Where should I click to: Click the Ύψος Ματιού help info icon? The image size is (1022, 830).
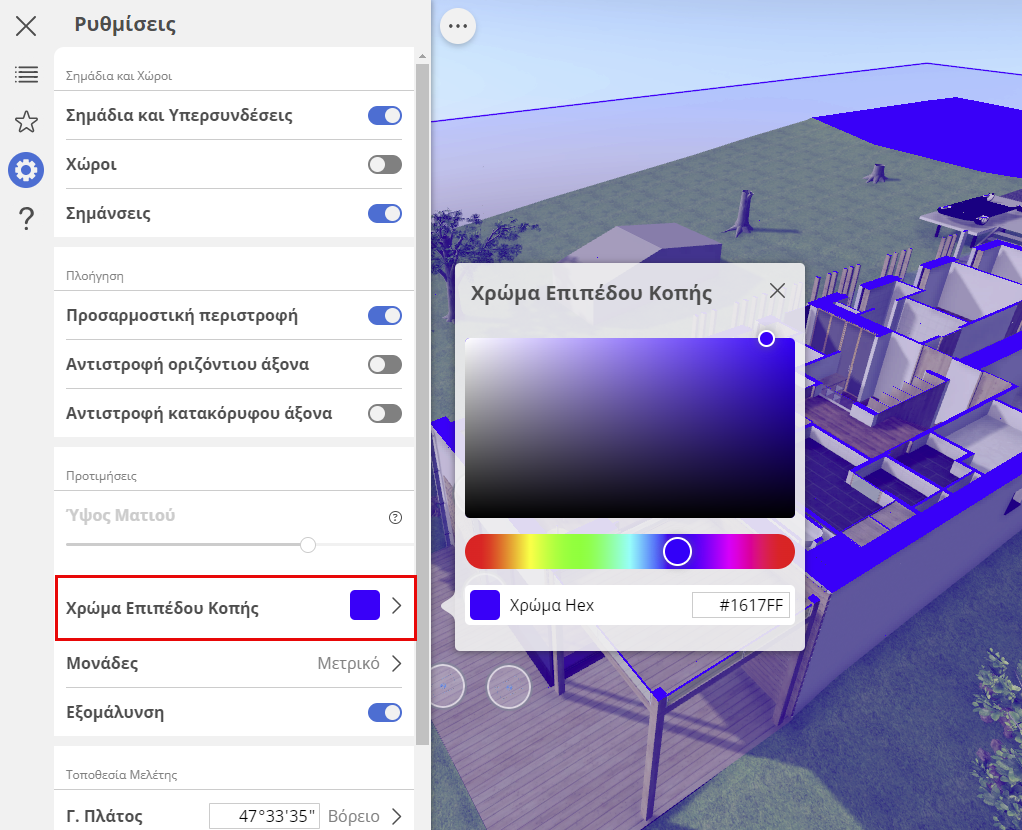click(x=395, y=517)
